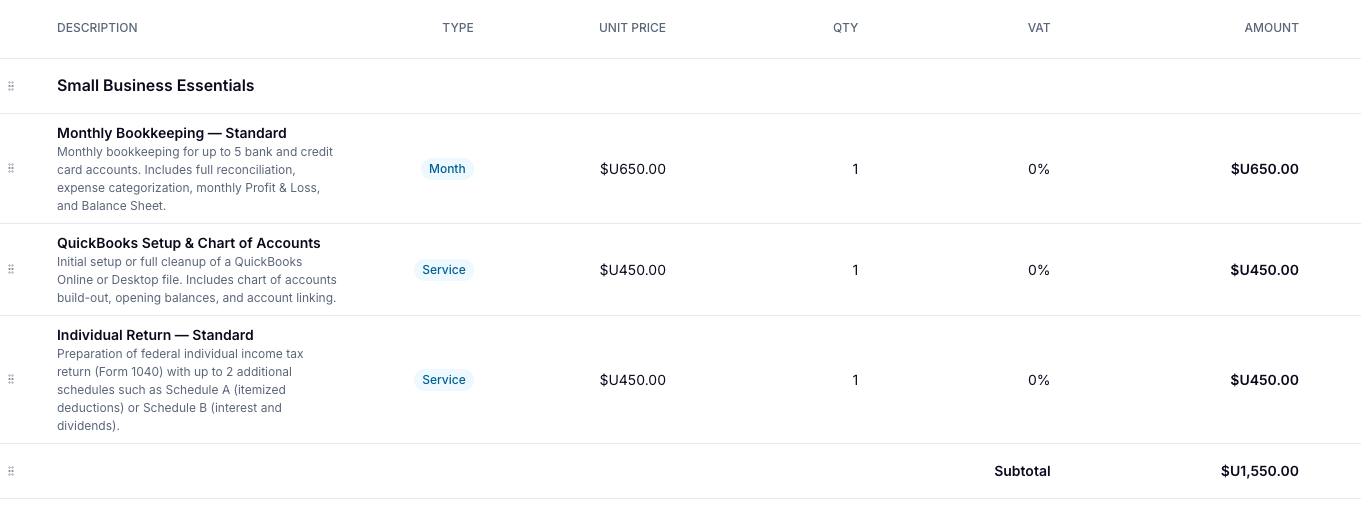This screenshot has height=510, width=1361.
Task: Click drag handle for Monthly Bookkeeping row
Action: (x=11, y=168)
